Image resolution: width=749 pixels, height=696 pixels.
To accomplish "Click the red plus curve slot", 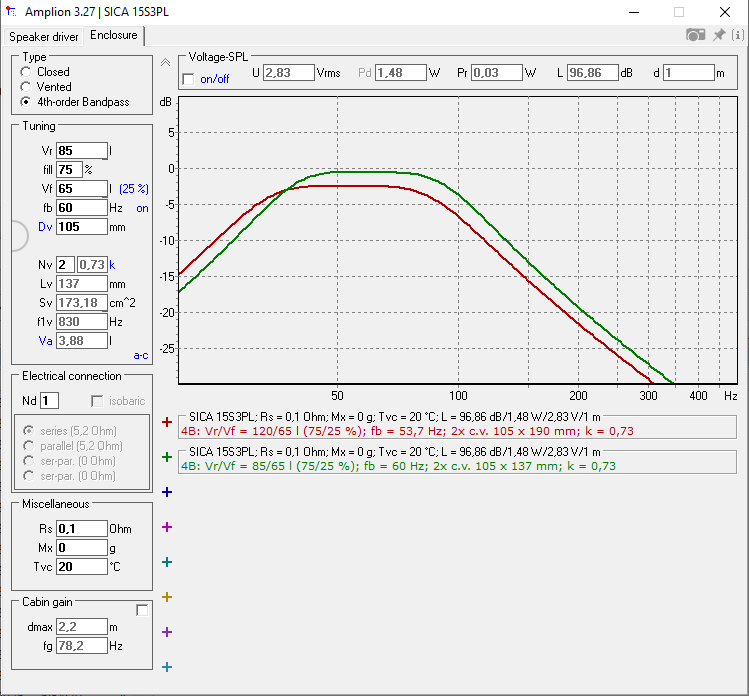I will tap(167, 422).
